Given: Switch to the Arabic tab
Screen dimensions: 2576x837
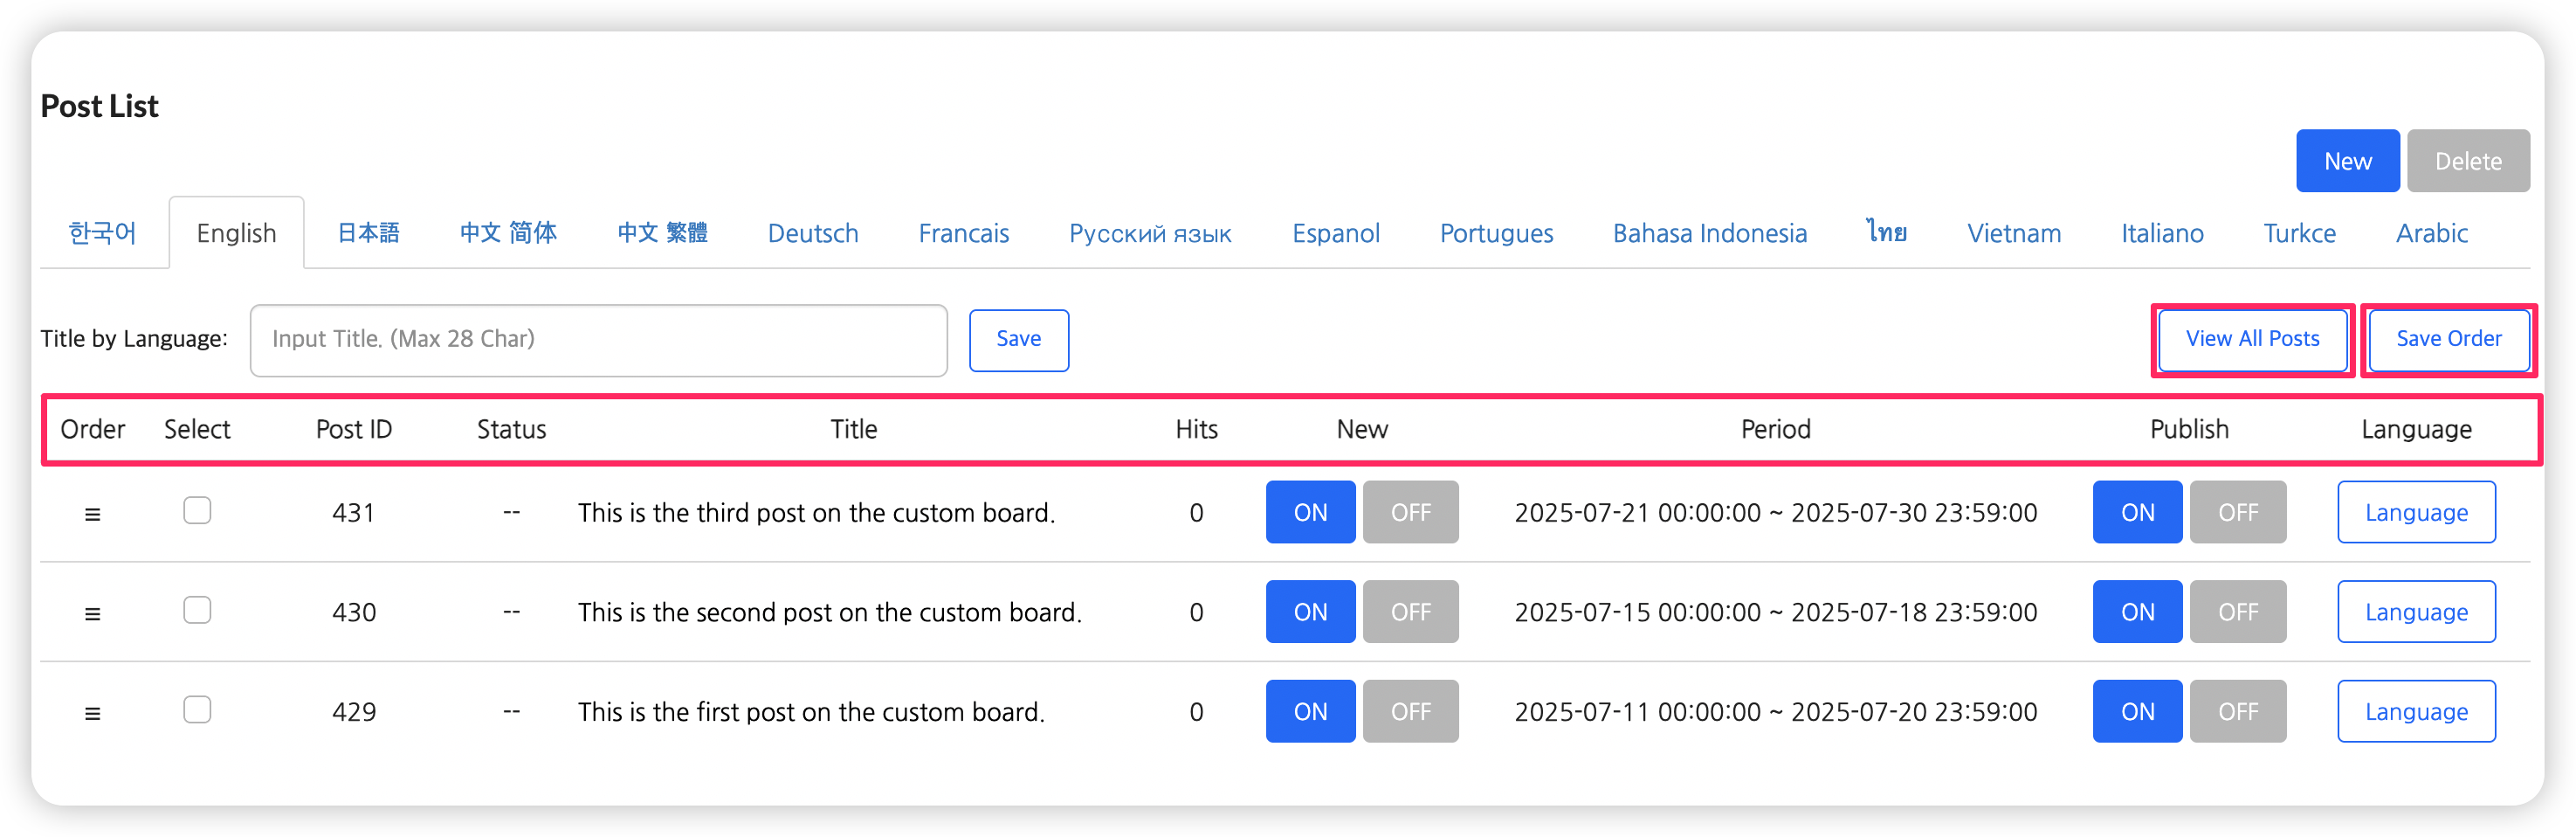Looking at the screenshot, I should tap(2431, 233).
